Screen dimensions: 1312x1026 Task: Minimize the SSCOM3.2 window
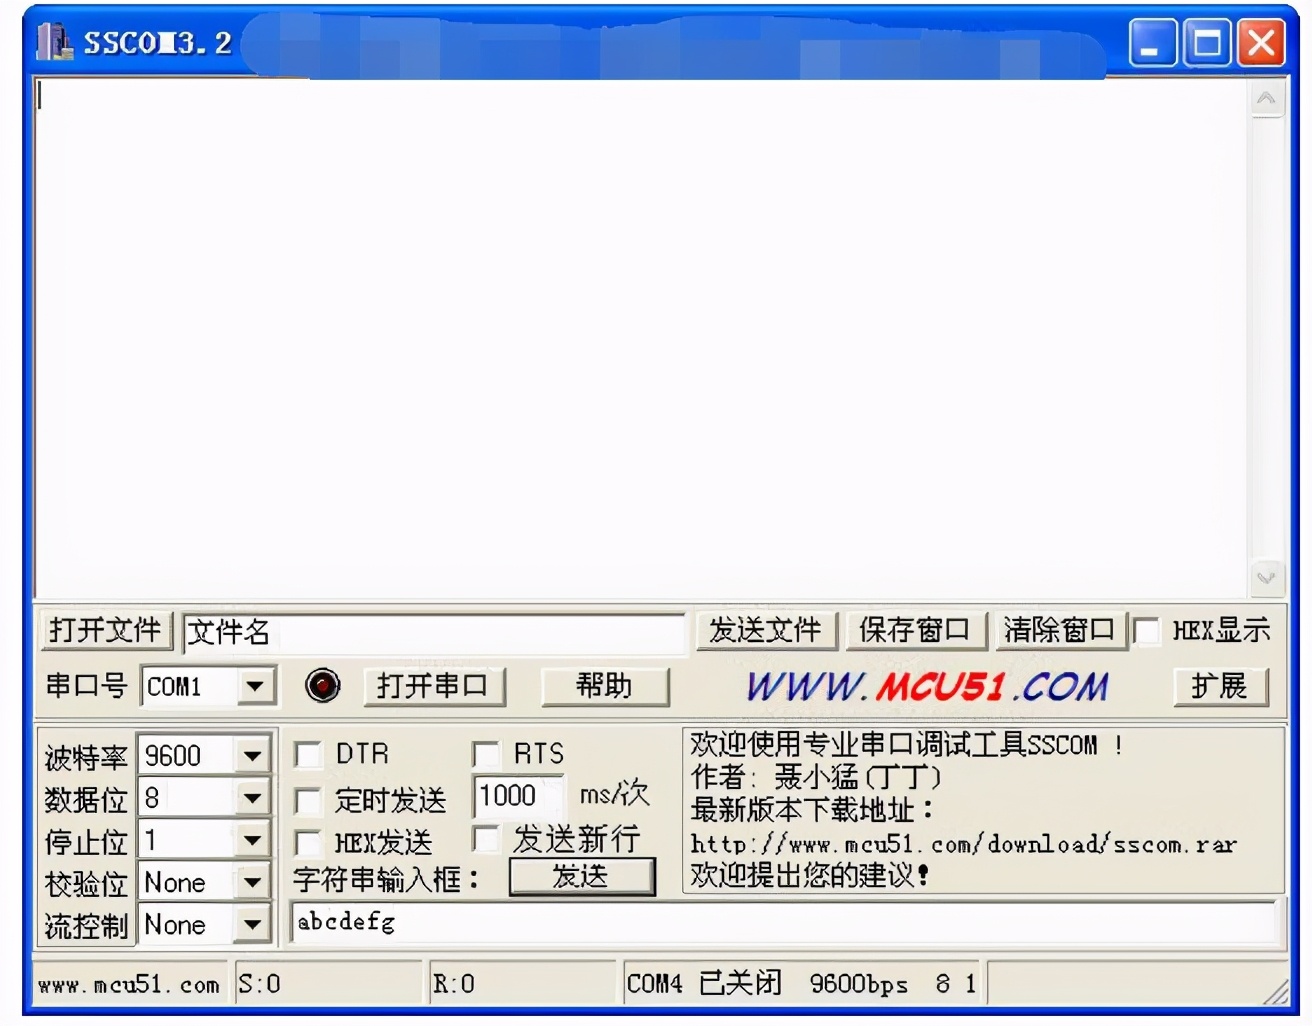[1153, 43]
